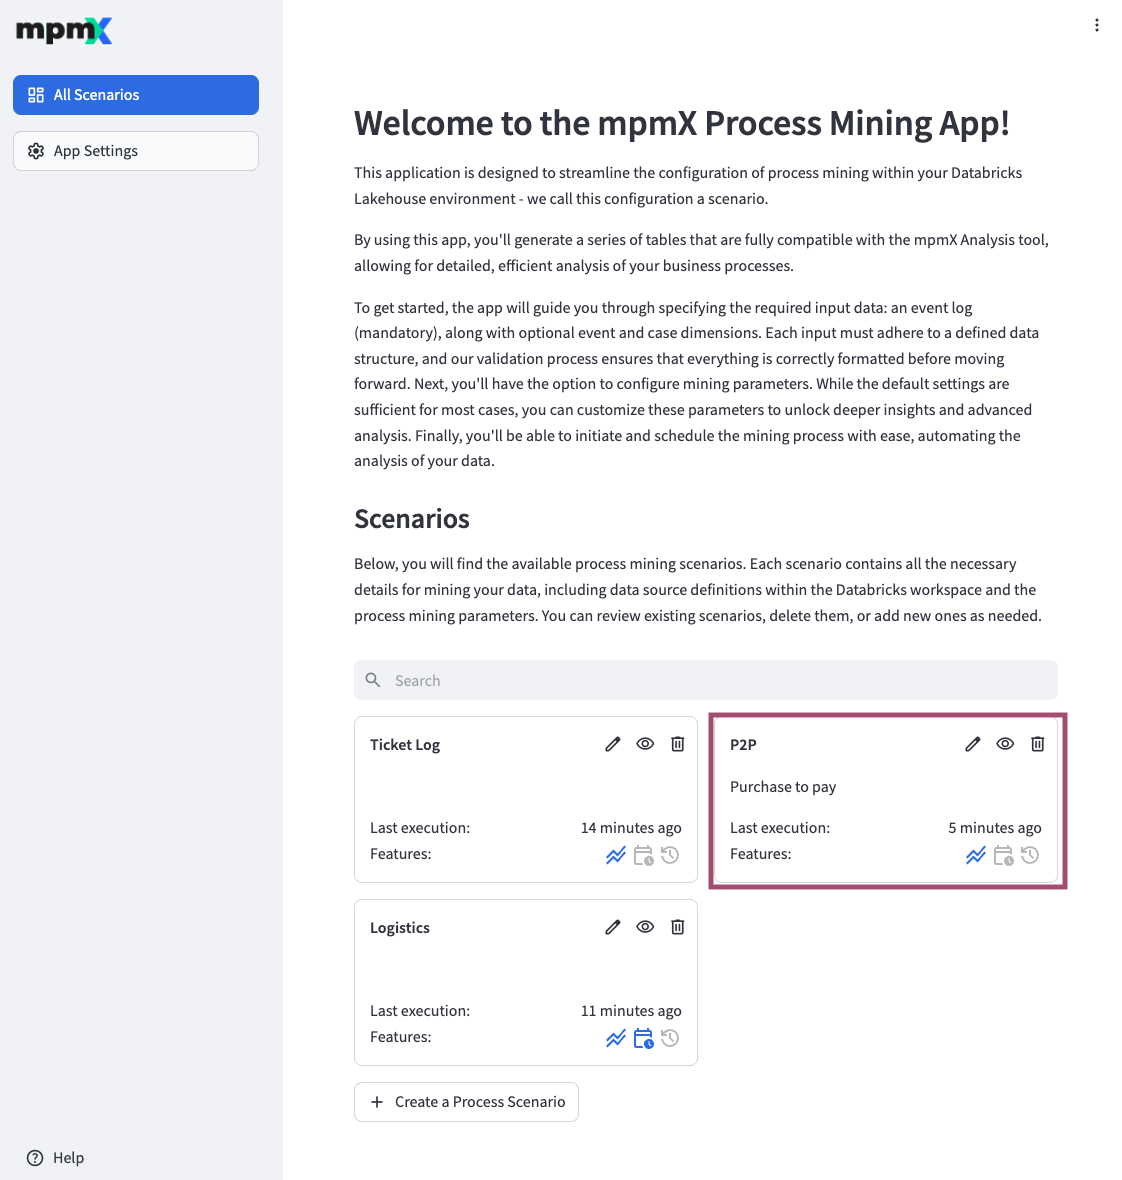Screen dimensions: 1122x1180
Task: View the Logistics scenario
Action: tap(645, 927)
